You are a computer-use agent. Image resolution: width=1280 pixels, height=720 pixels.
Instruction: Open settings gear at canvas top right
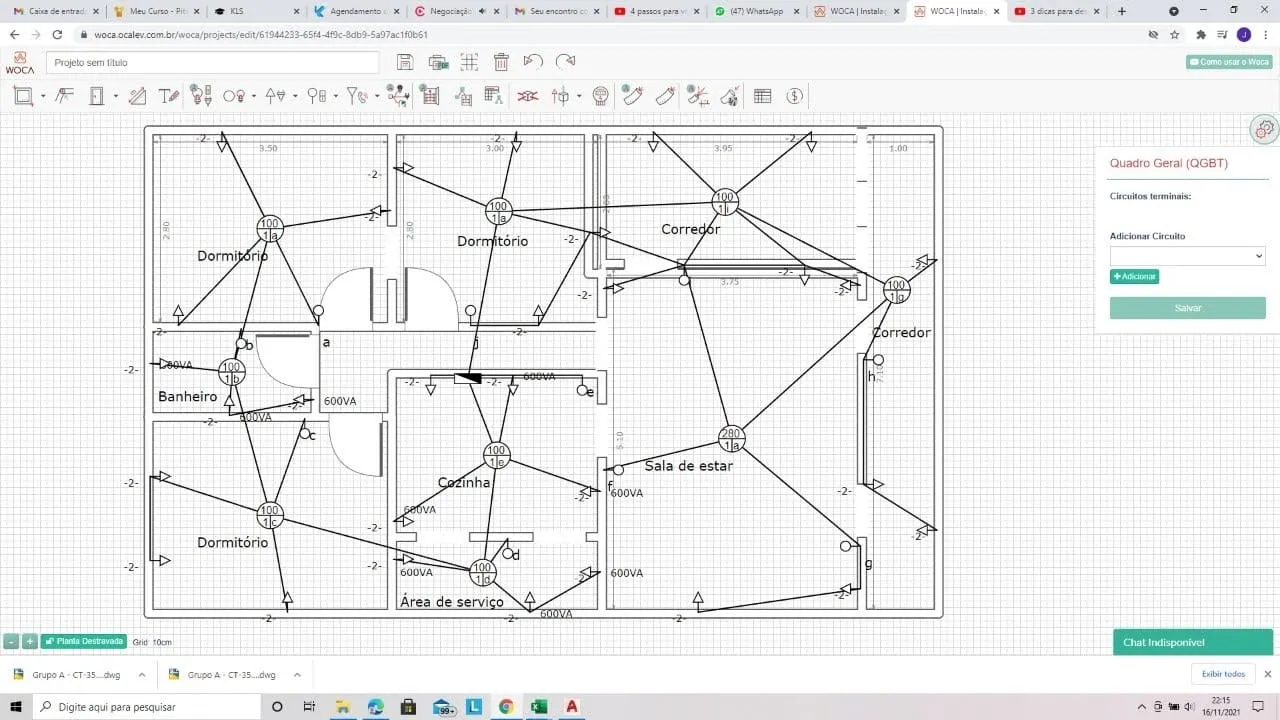tap(1264, 129)
